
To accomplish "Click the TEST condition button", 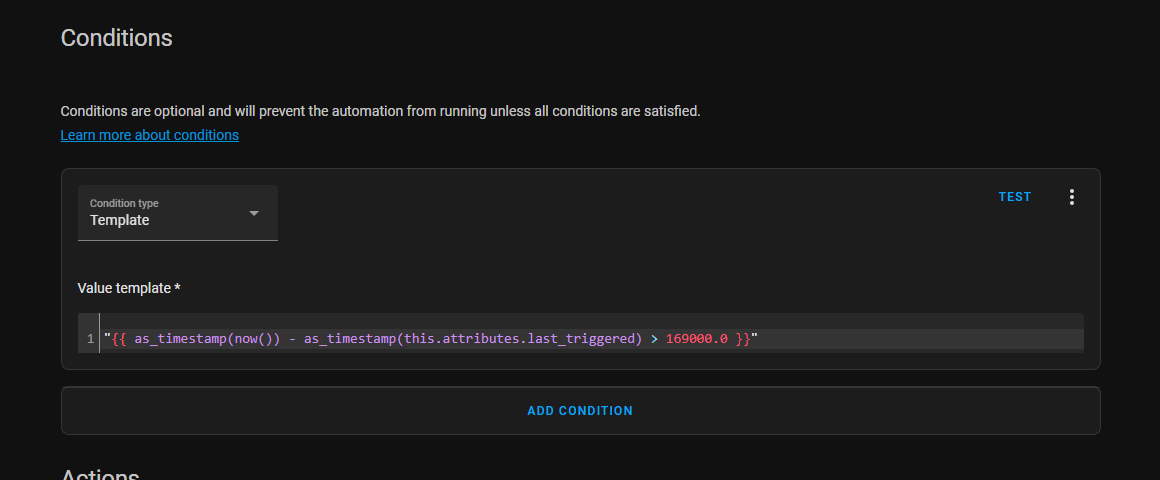I will pos(1015,197).
